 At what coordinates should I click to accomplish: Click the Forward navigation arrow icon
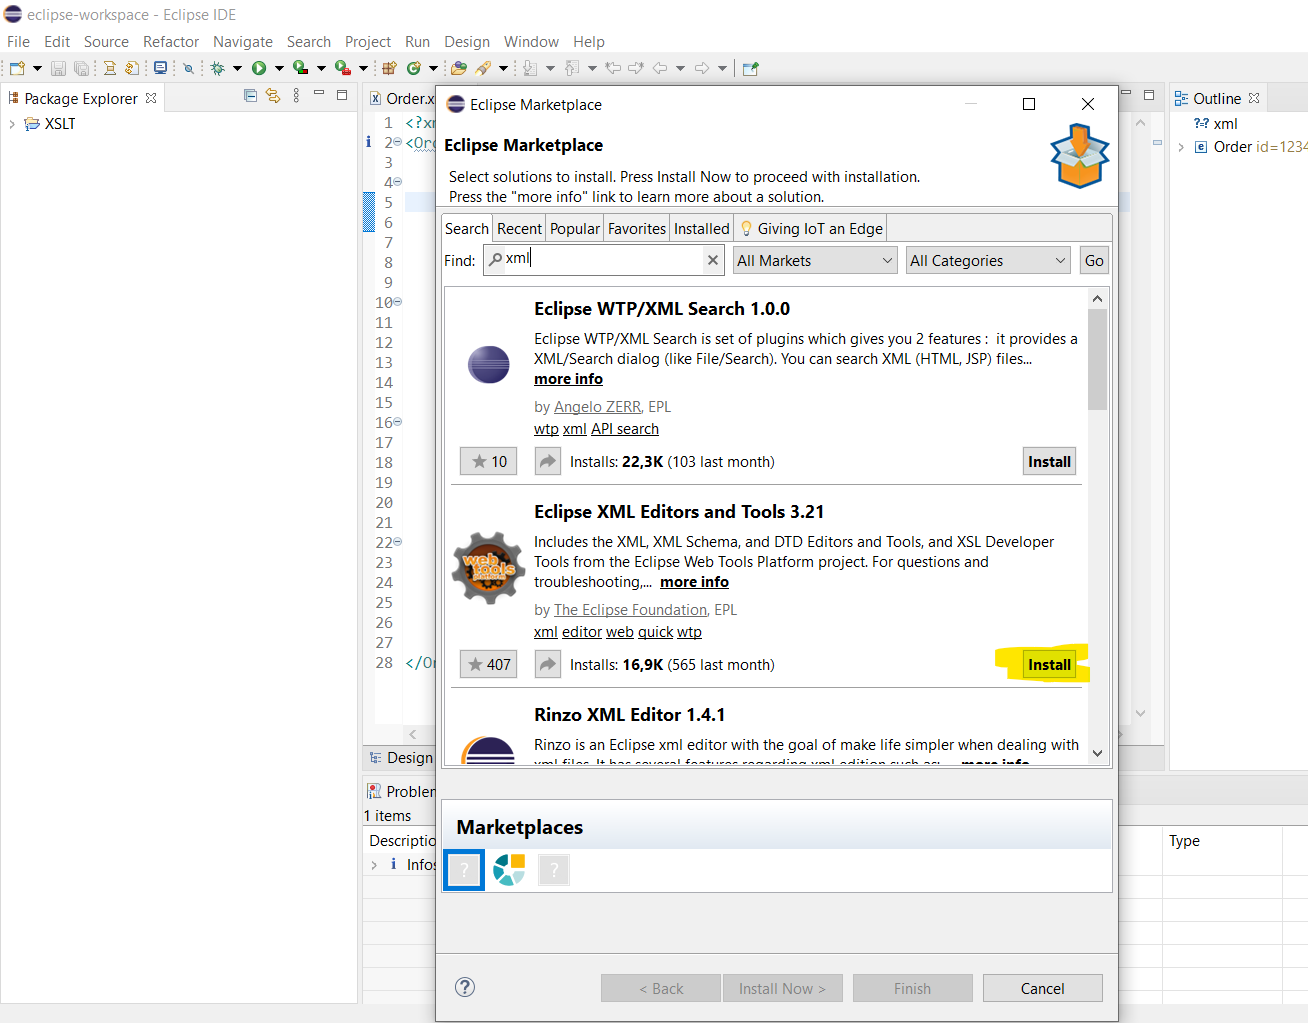pyautogui.click(x=702, y=68)
